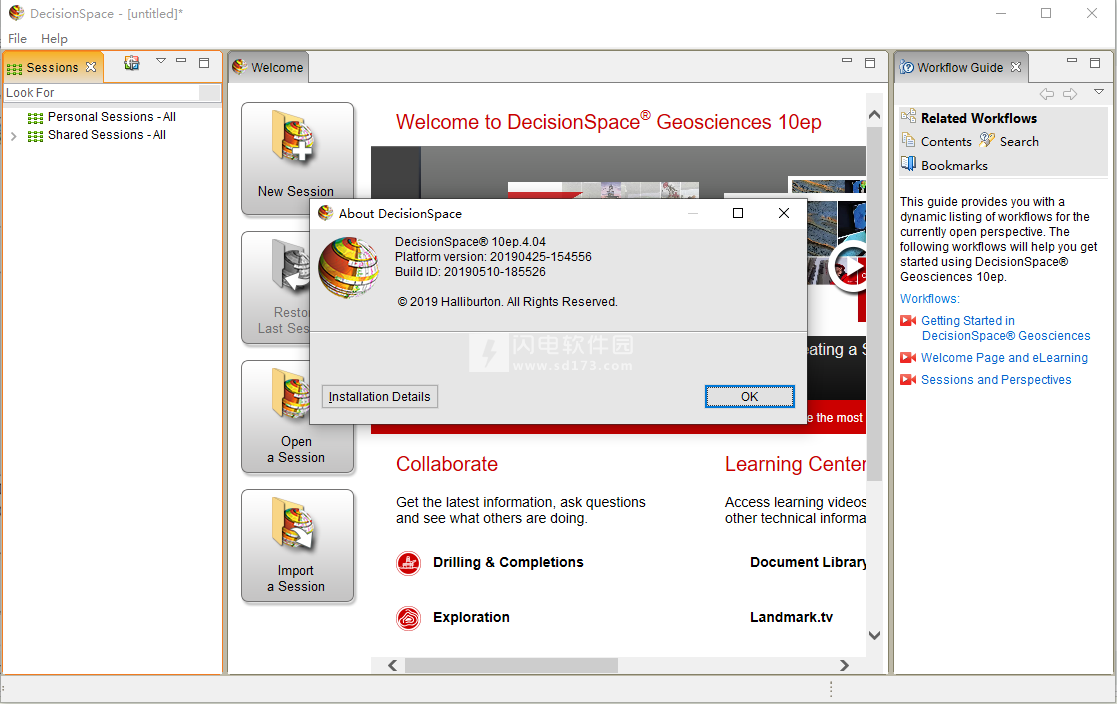Click the video icon beside Sessions and Perspectives
The width and height of the screenshot is (1117, 704).
[908, 380]
